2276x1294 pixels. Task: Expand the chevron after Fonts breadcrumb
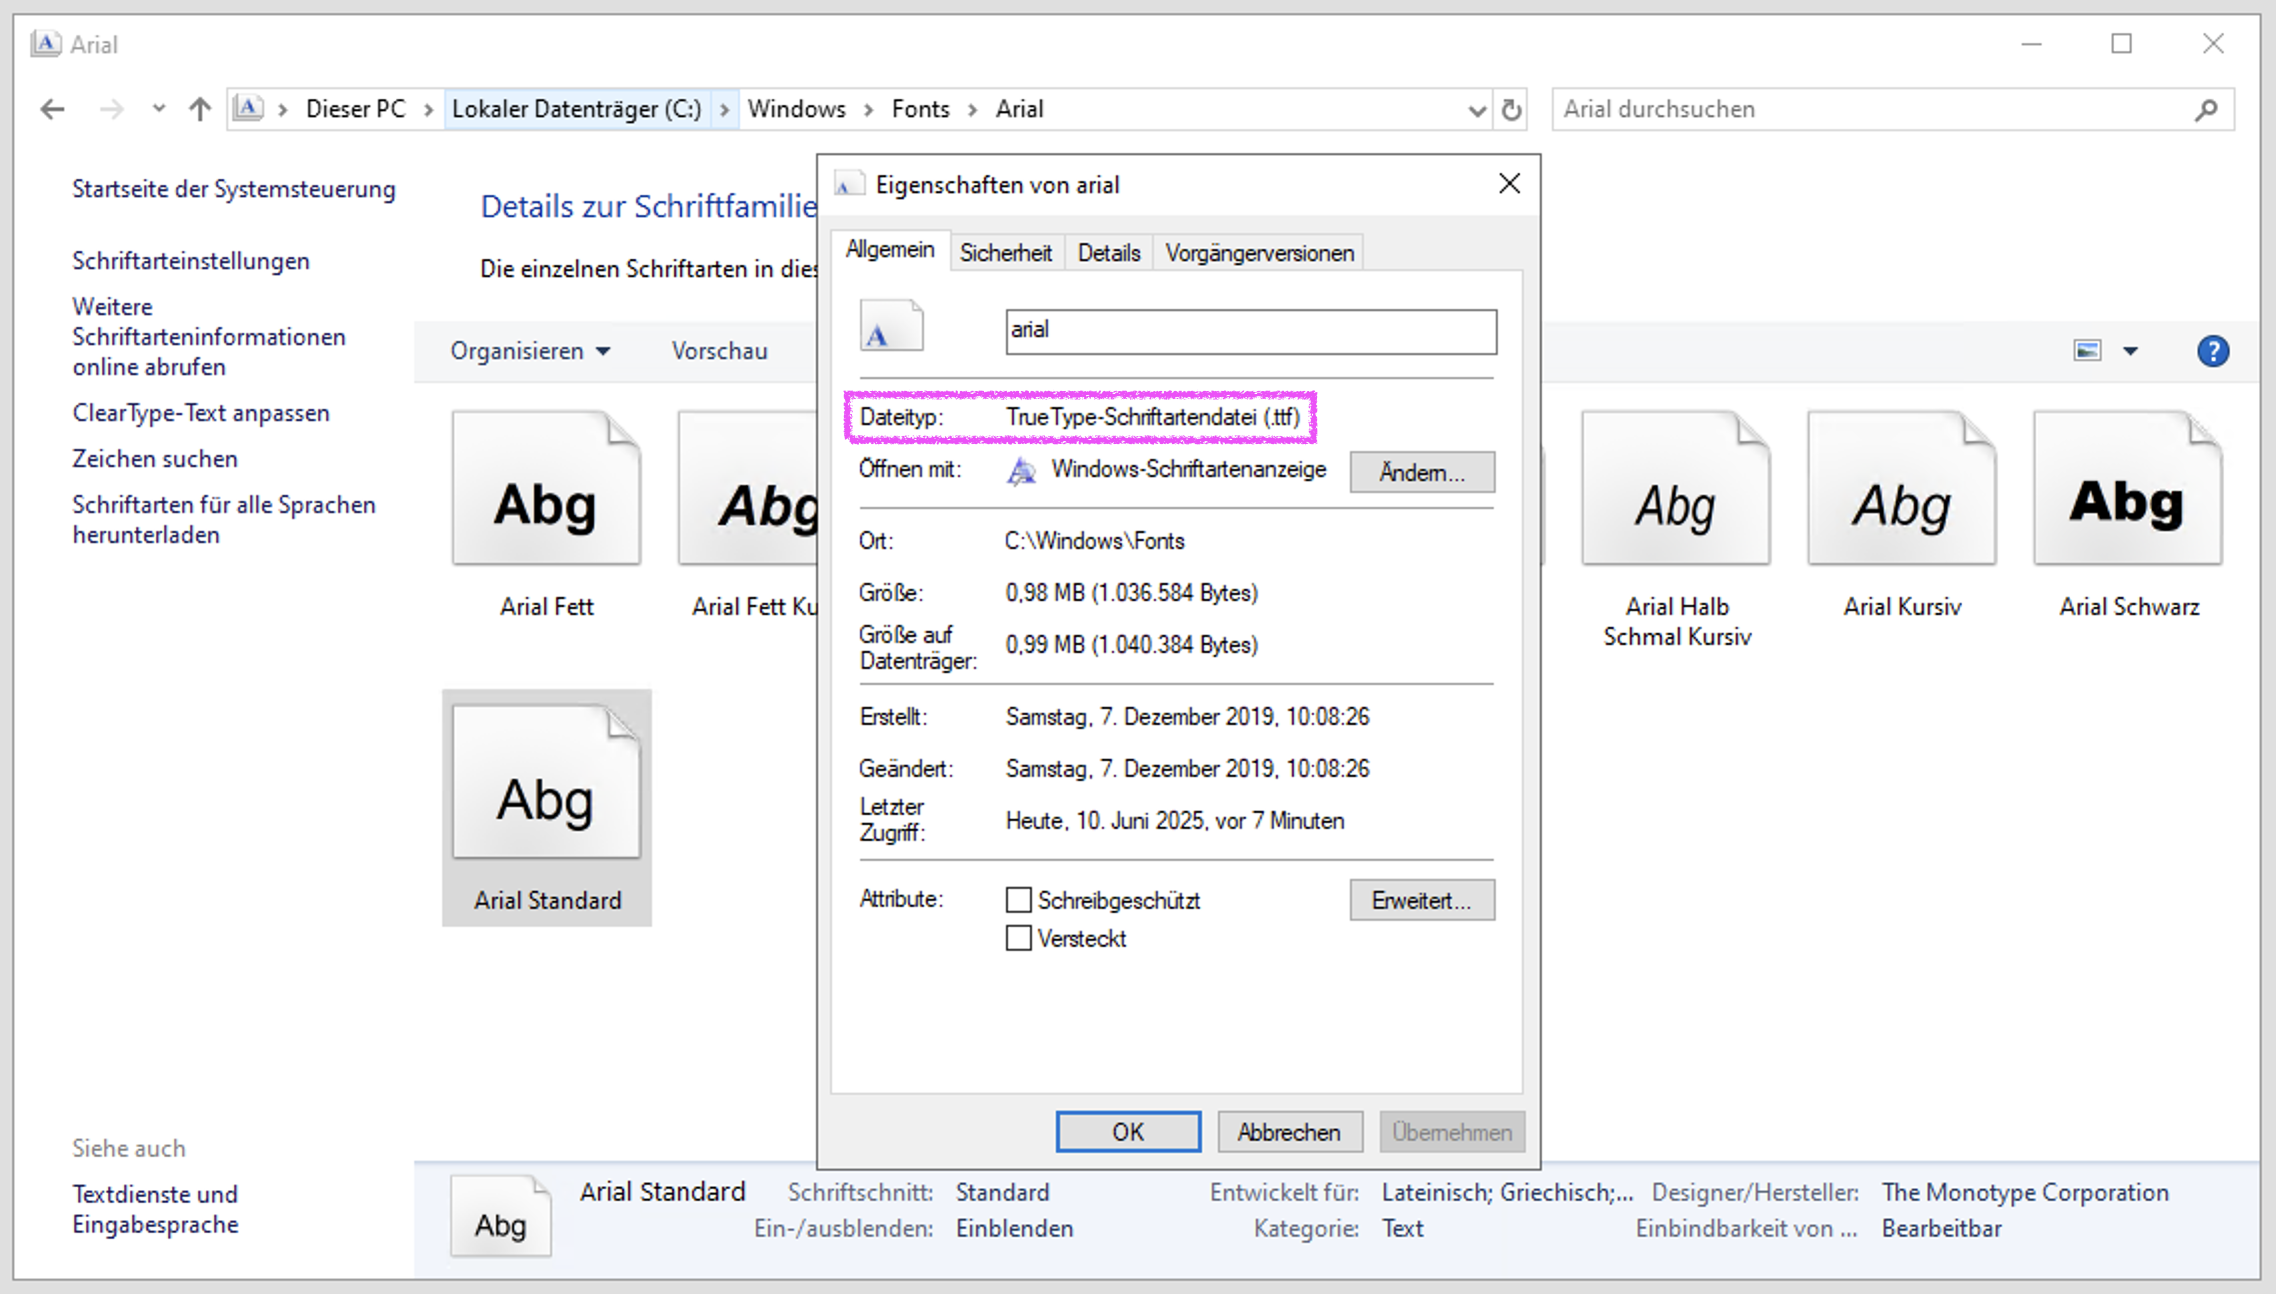click(x=972, y=109)
